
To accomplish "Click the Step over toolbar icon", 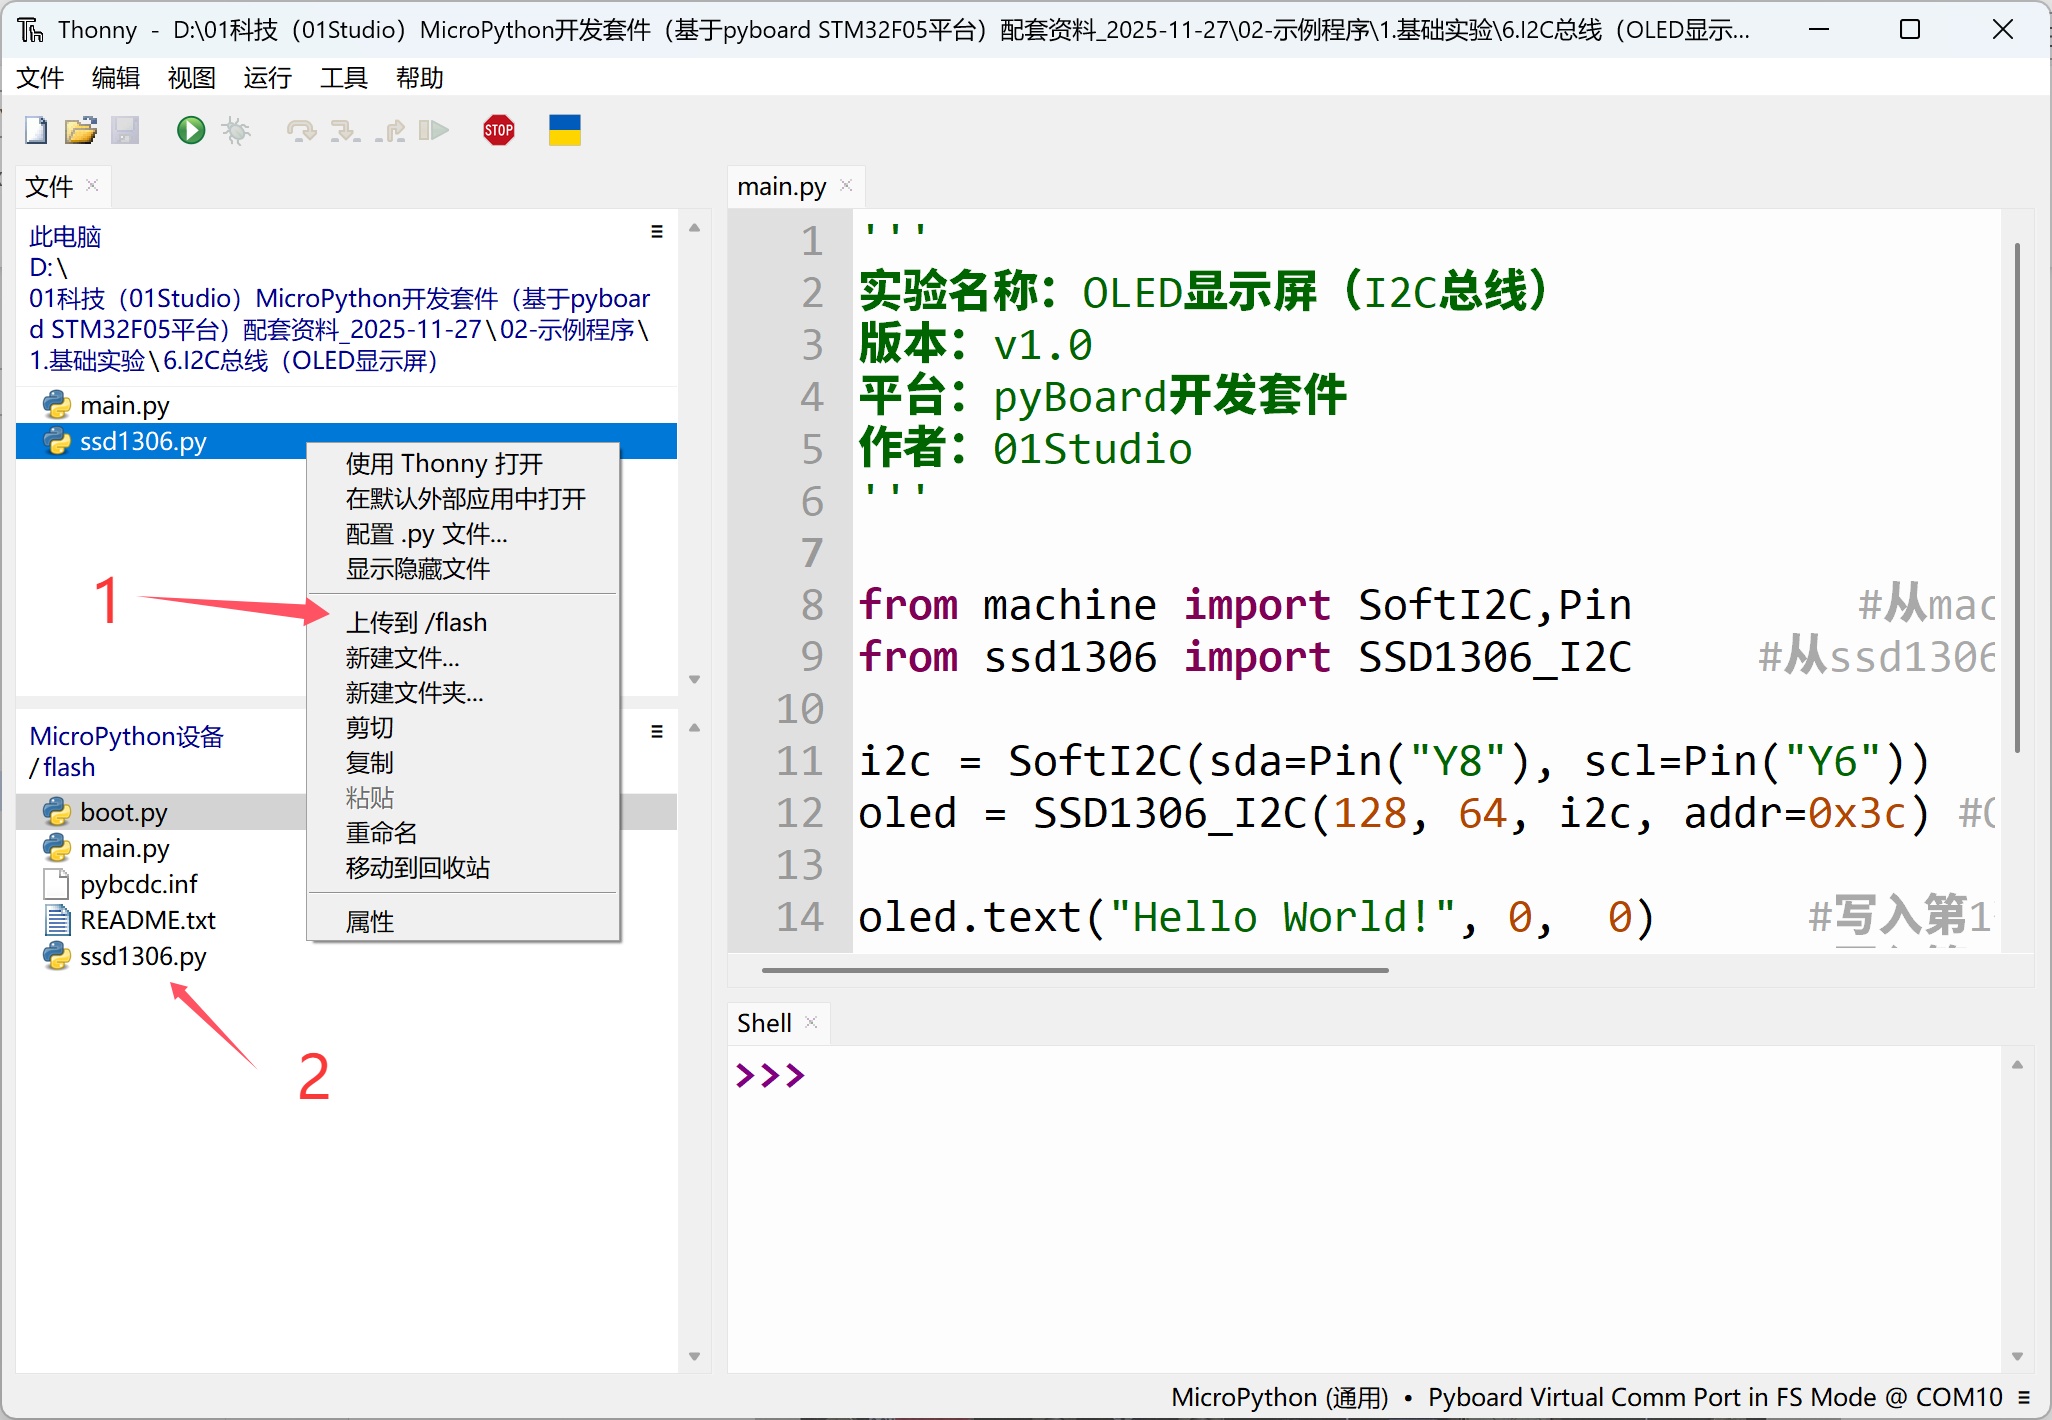I will 300,131.
